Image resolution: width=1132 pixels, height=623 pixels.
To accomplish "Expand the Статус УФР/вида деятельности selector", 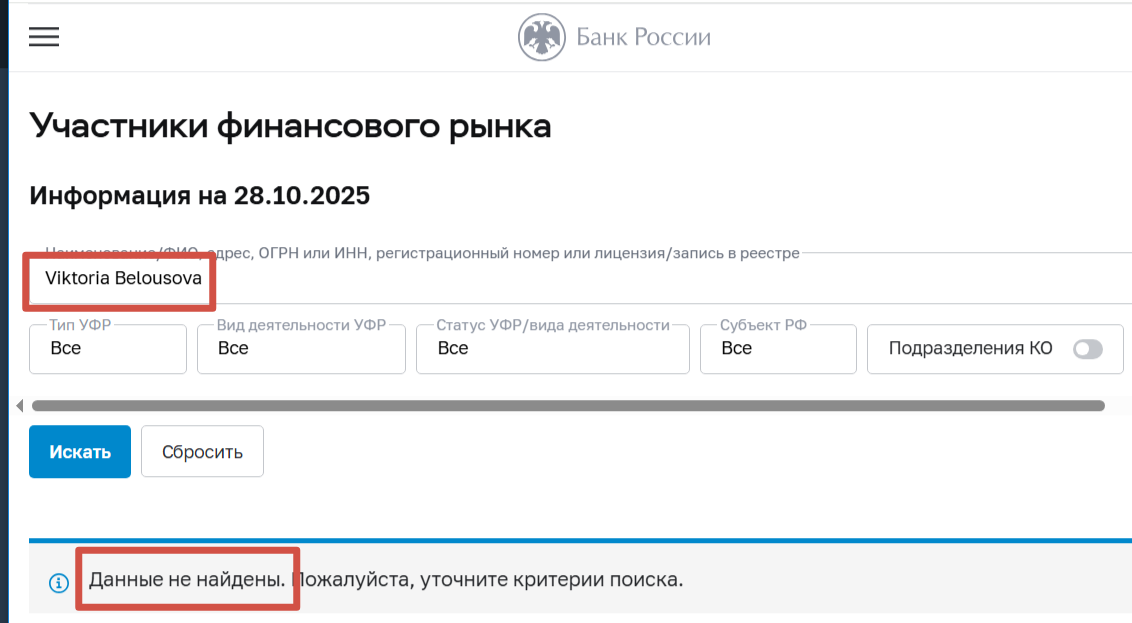I will tap(552, 348).
